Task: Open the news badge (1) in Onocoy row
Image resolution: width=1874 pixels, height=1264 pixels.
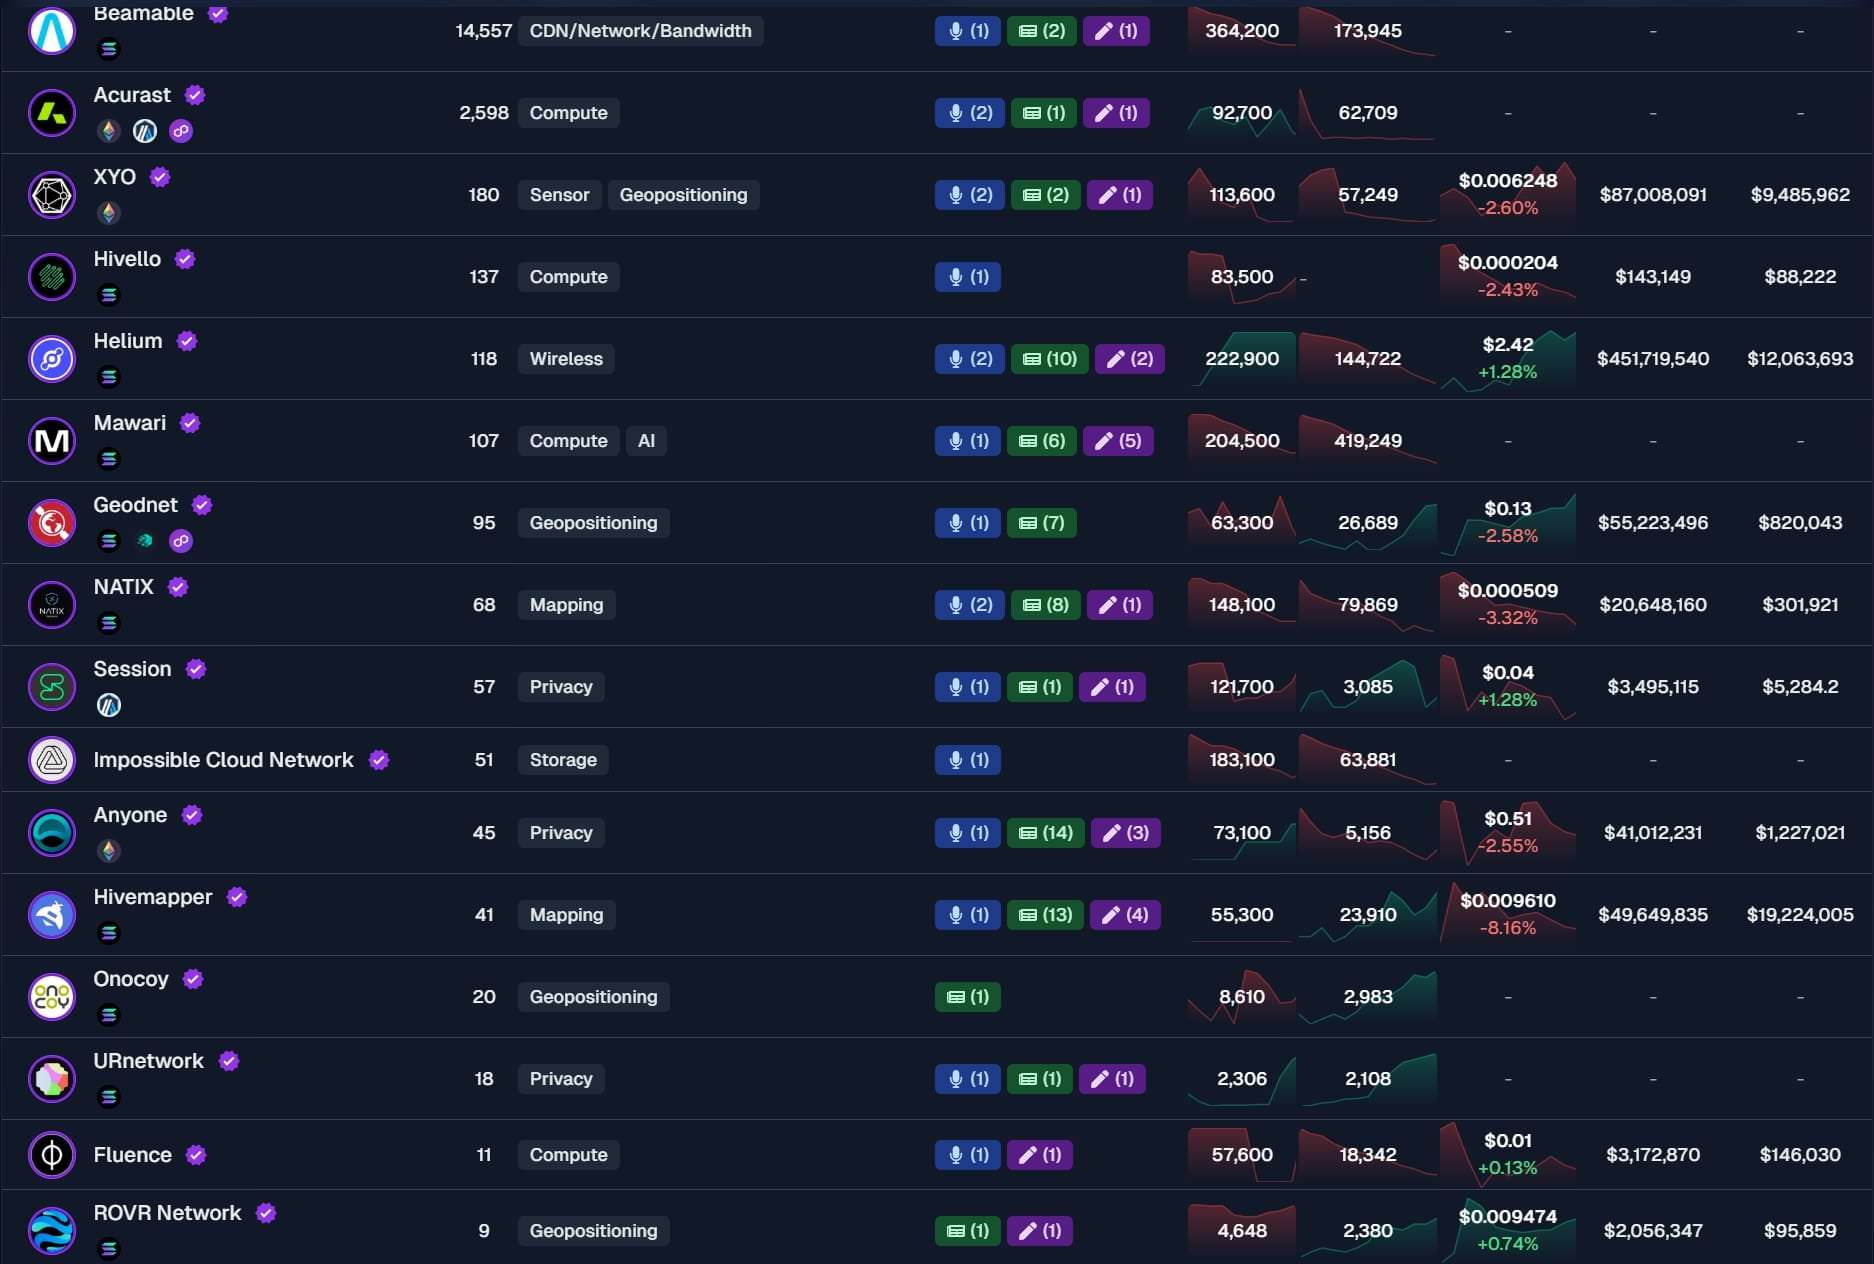Action: tap(968, 996)
